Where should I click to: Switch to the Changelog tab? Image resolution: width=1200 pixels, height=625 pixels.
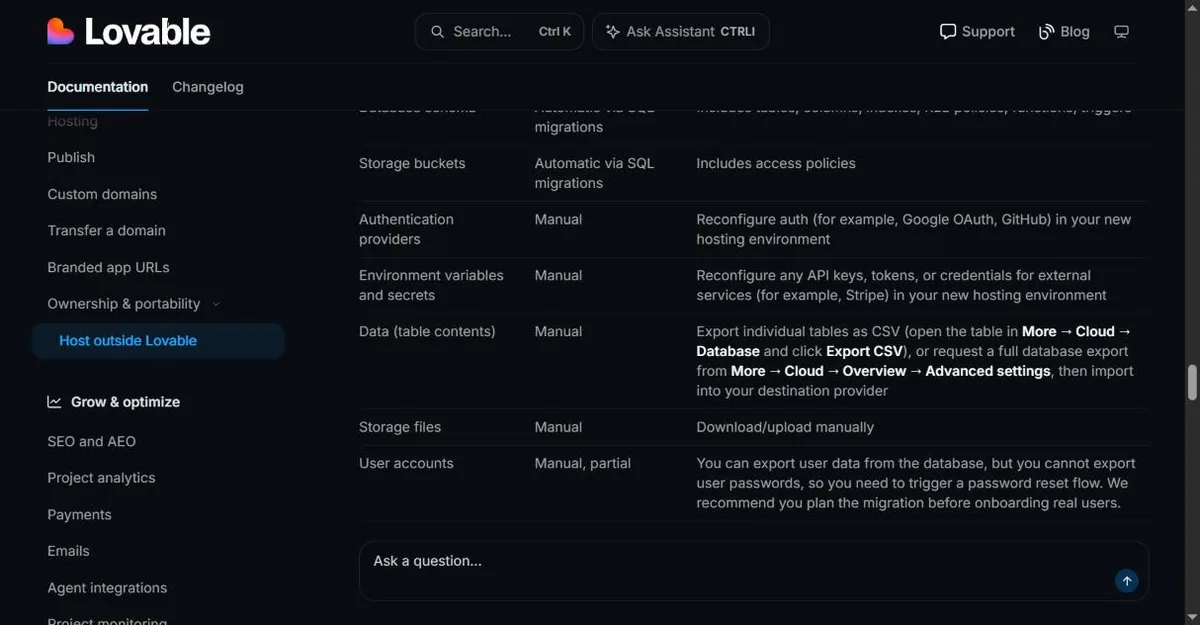tap(208, 87)
